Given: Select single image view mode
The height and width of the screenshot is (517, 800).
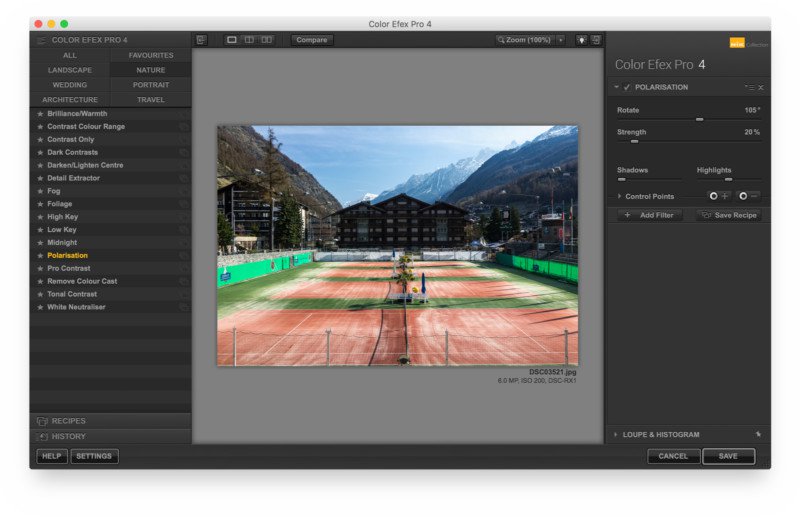Looking at the screenshot, I should (x=232, y=40).
